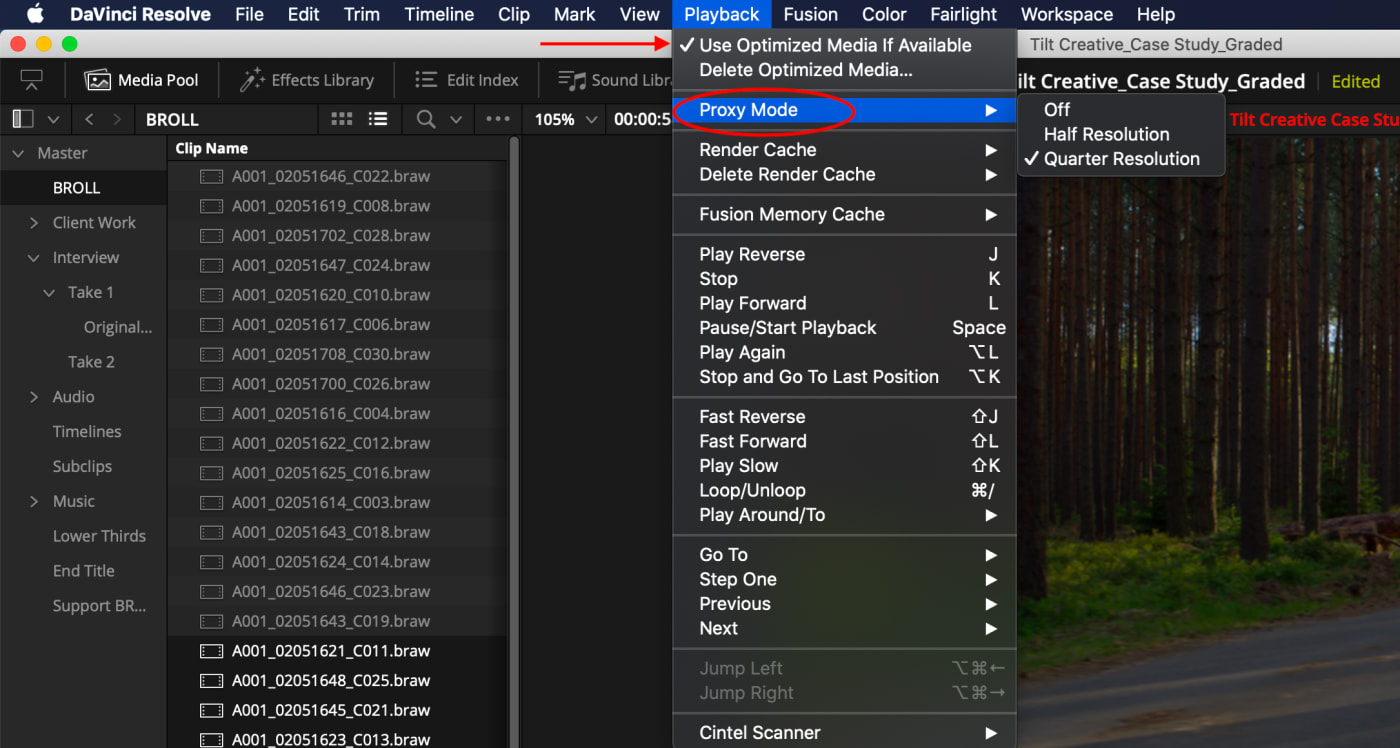Screen dimensions: 1400x748
Task: Click the monitor presentation icon in the toolbar
Action: click(32, 80)
